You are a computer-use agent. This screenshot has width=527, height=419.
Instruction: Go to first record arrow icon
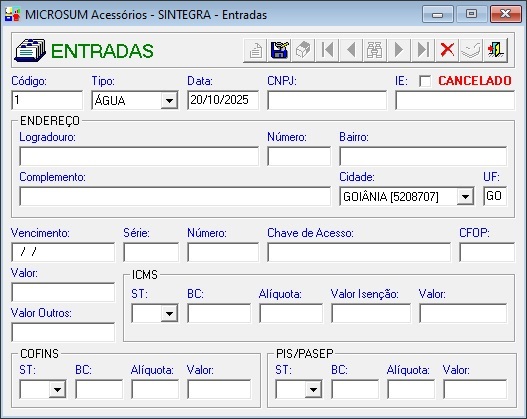327,50
